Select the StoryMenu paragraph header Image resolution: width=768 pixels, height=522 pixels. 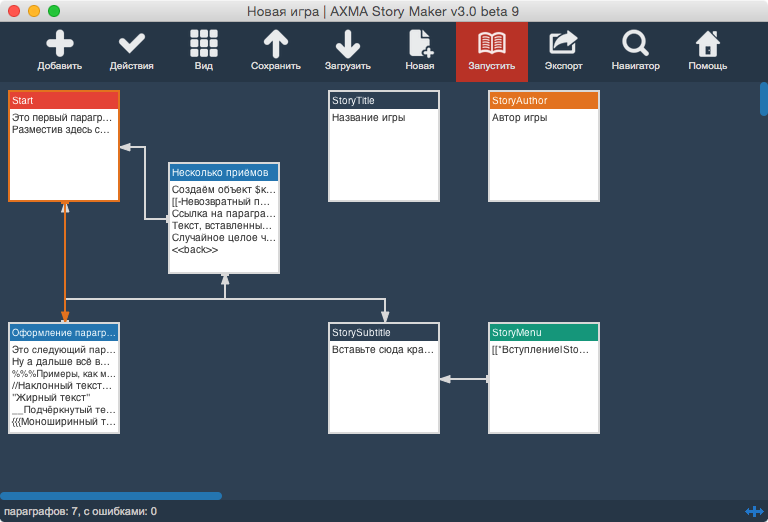point(544,332)
